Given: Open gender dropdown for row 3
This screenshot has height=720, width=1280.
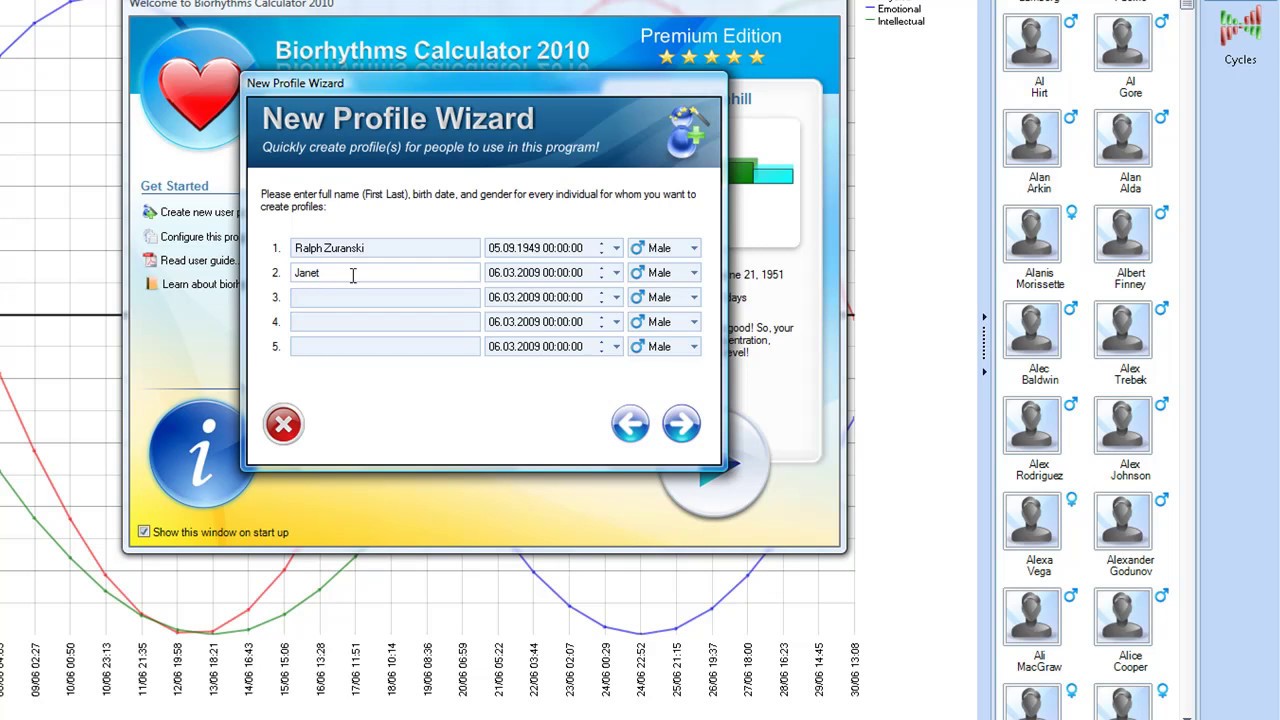Looking at the screenshot, I should pyautogui.click(x=694, y=297).
